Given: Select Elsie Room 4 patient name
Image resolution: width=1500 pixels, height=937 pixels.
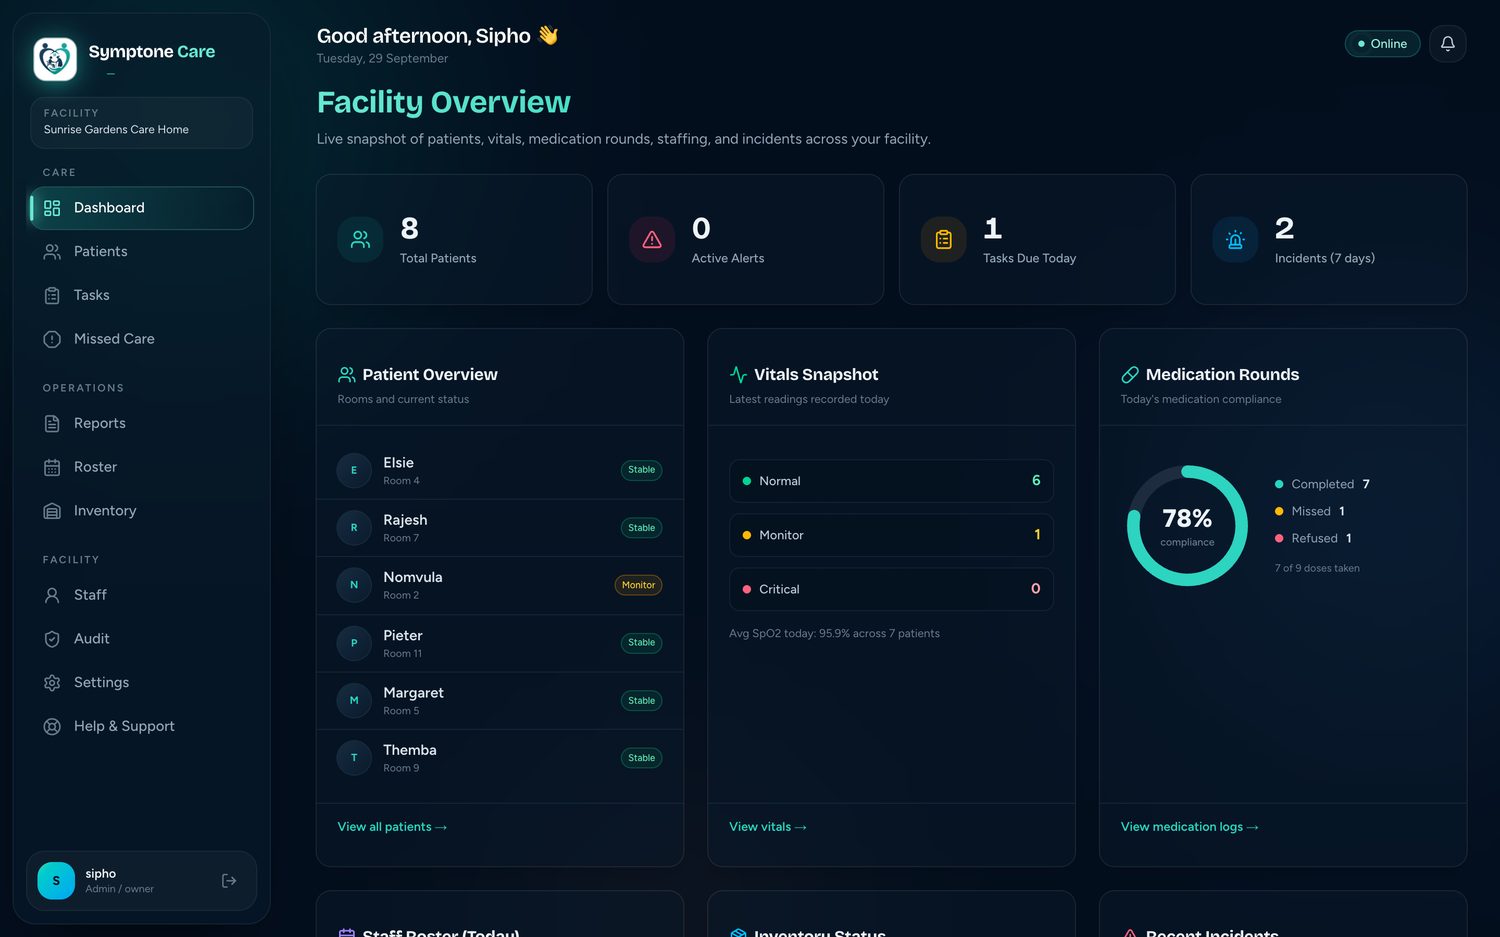Looking at the screenshot, I should (x=398, y=463).
